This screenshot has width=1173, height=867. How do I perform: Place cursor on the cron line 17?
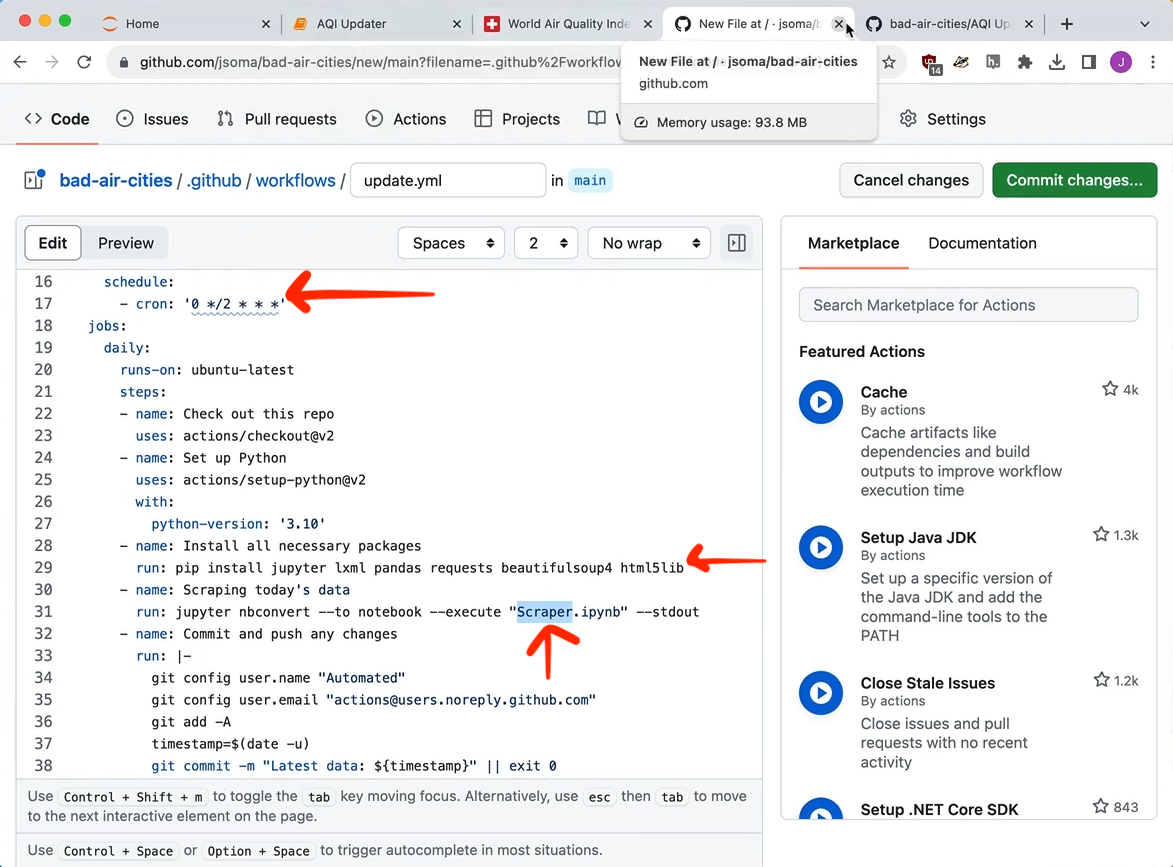point(202,304)
